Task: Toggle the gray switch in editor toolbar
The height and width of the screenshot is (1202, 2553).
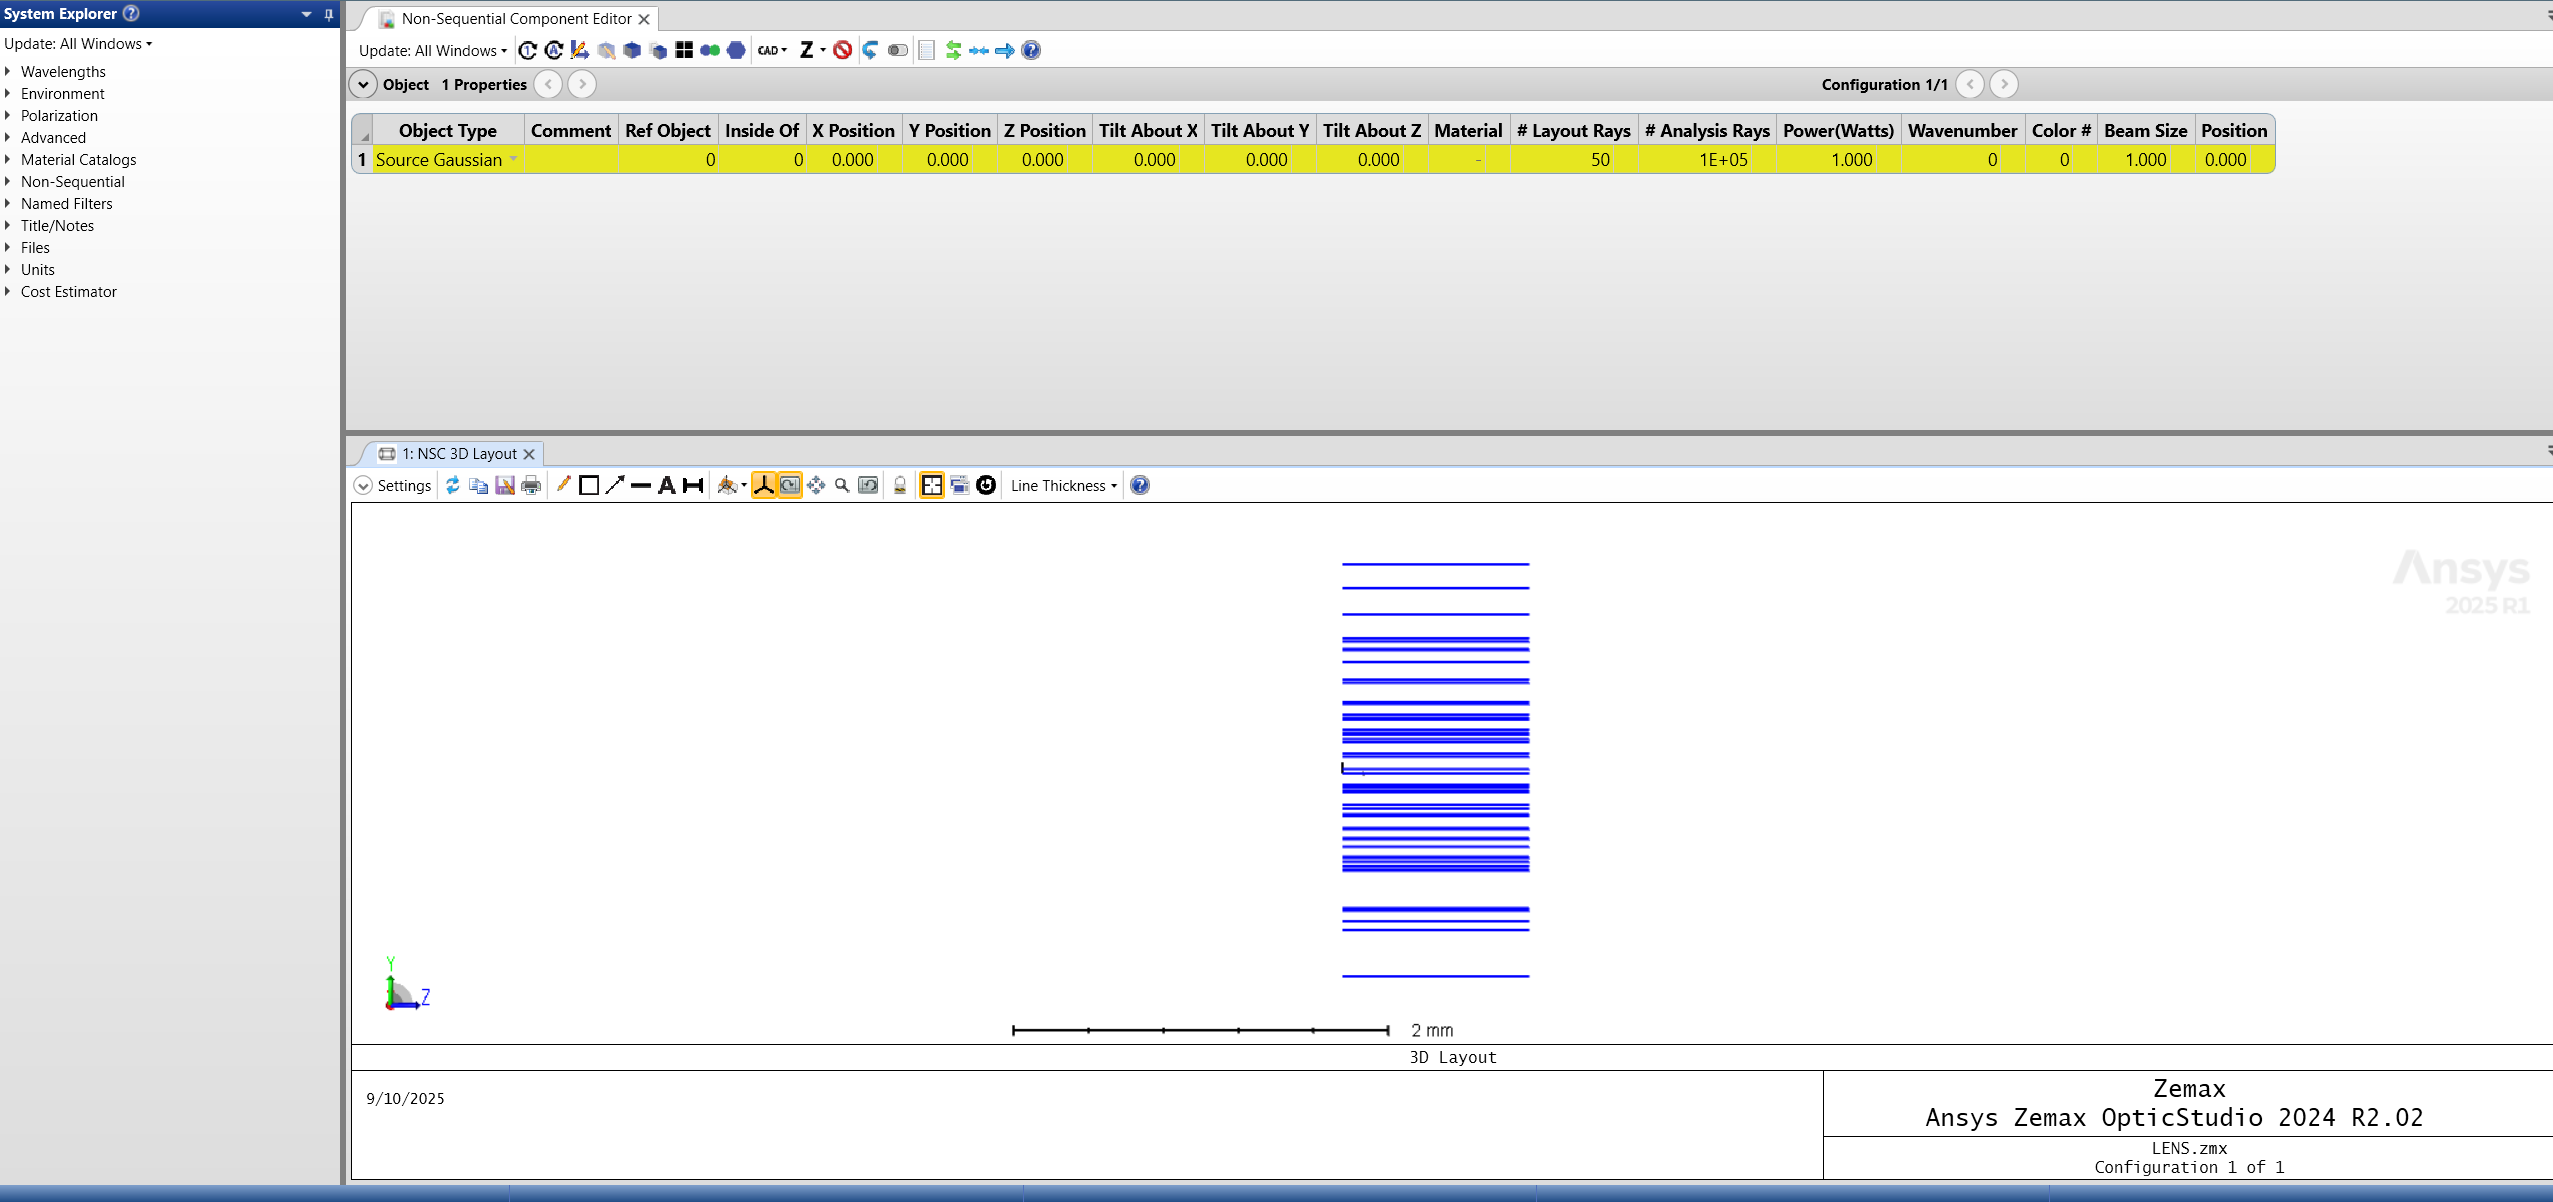Action: (897, 50)
